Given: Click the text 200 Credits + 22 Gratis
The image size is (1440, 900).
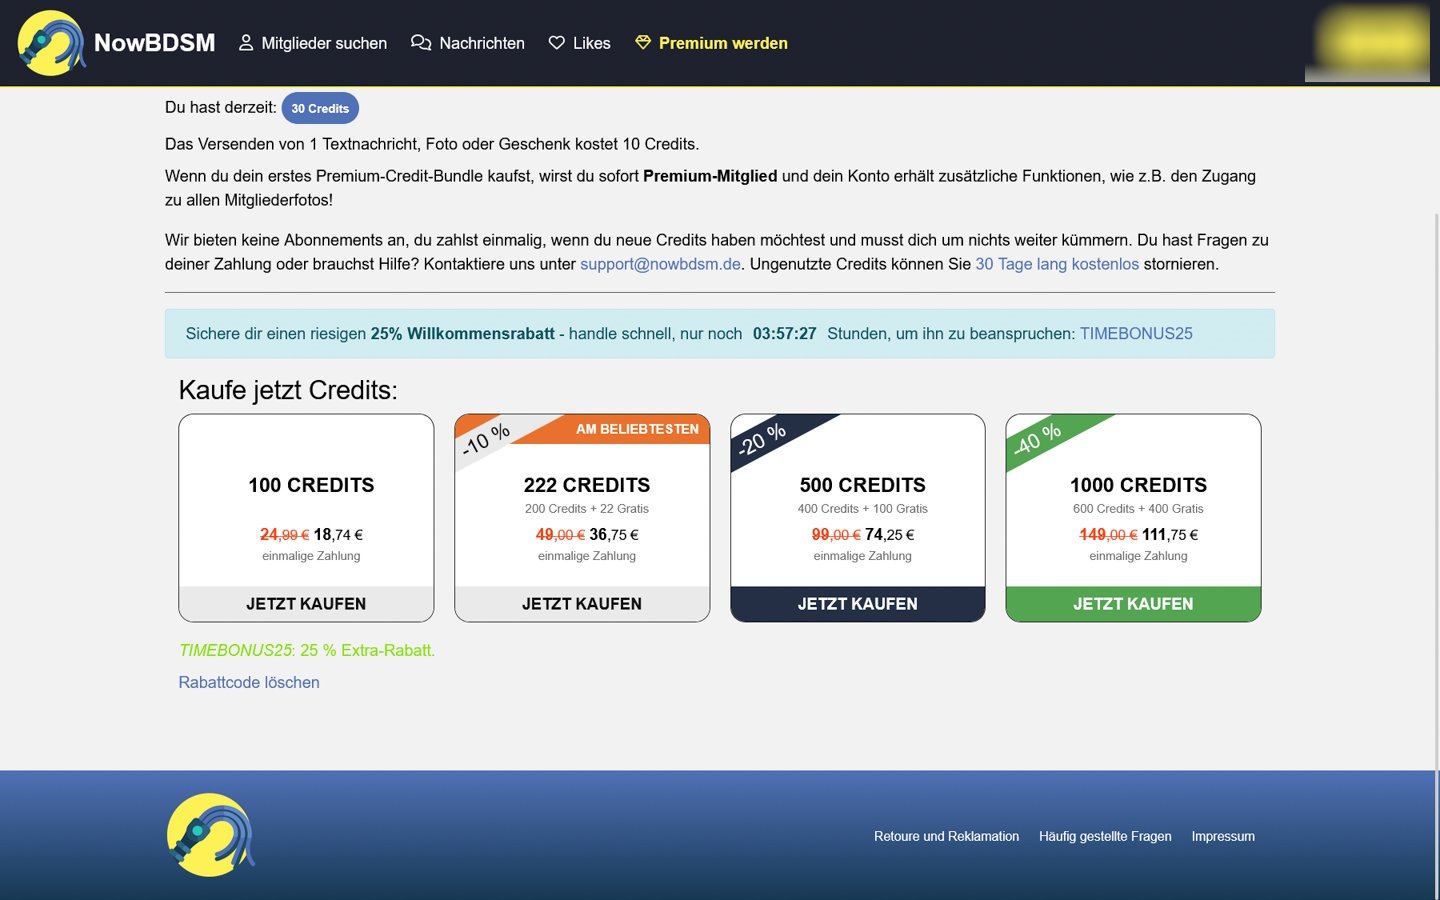Looking at the screenshot, I should [x=587, y=509].
